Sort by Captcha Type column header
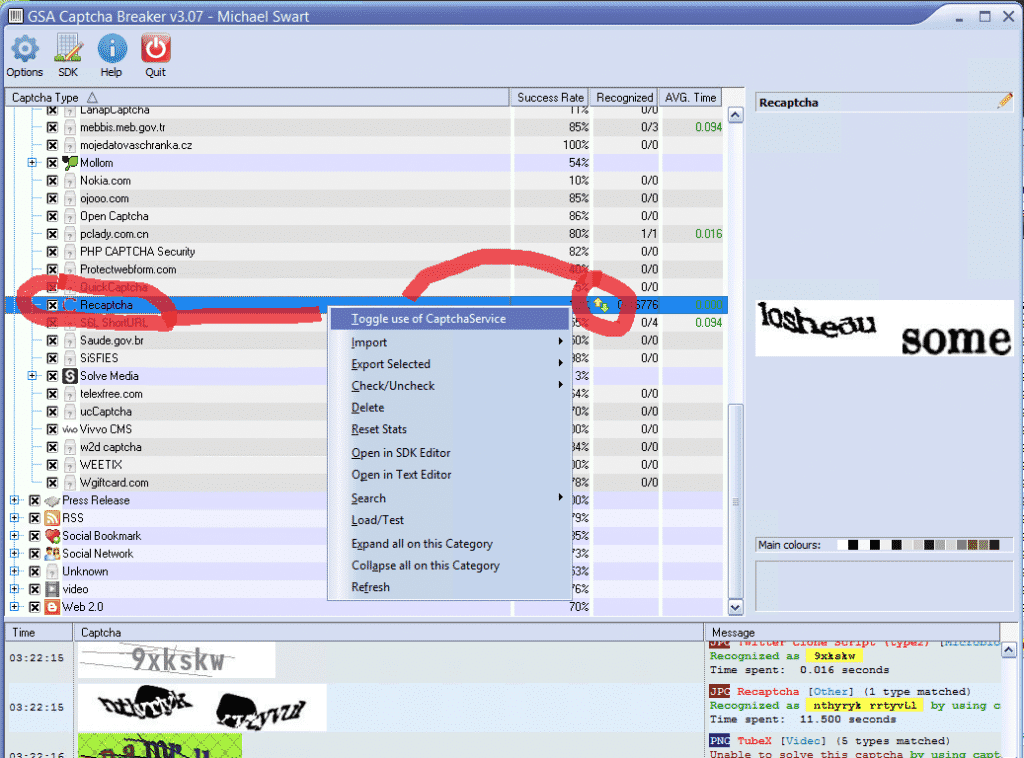 click(257, 97)
